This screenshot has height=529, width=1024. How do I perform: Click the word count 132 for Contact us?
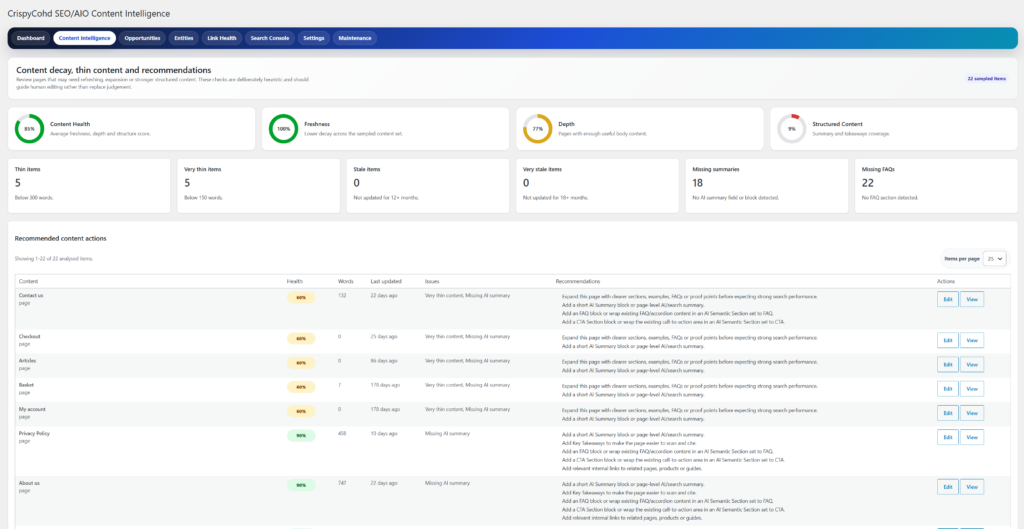pyautogui.click(x=342, y=295)
